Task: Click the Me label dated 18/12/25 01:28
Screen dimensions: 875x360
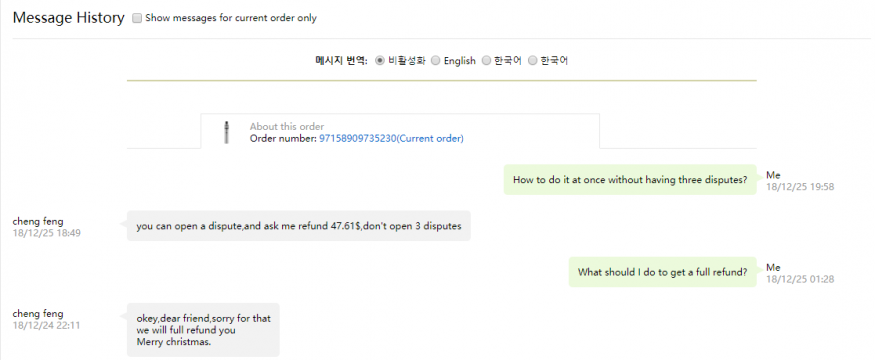Action: point(773,267)
